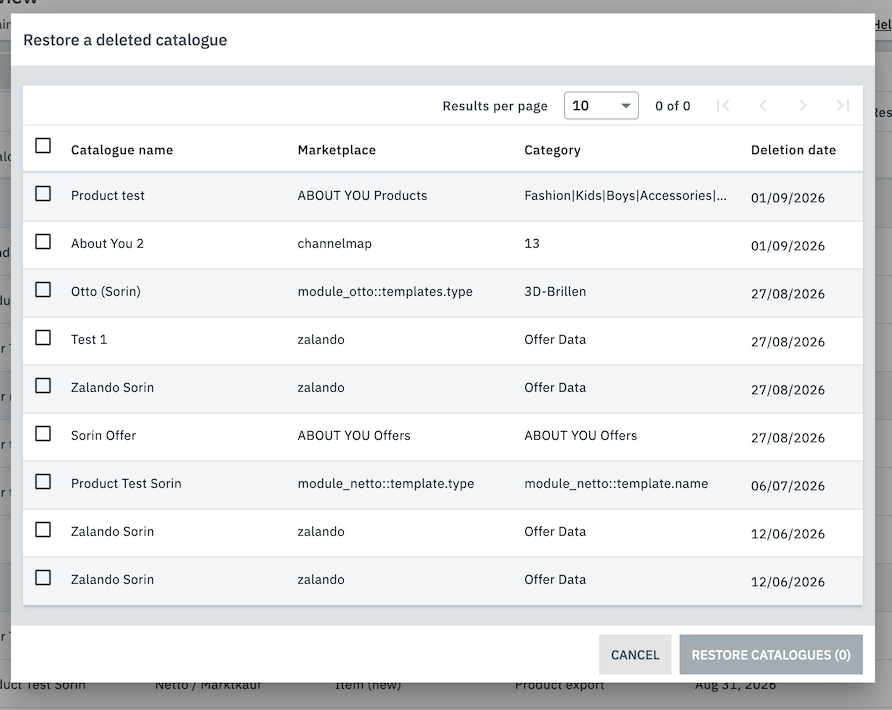The width and height of the screenshot is (892, 710).
Task: Click the 'Restore a deleted catalogue' title
Action: pyautogui.click(x=125, y=40)
